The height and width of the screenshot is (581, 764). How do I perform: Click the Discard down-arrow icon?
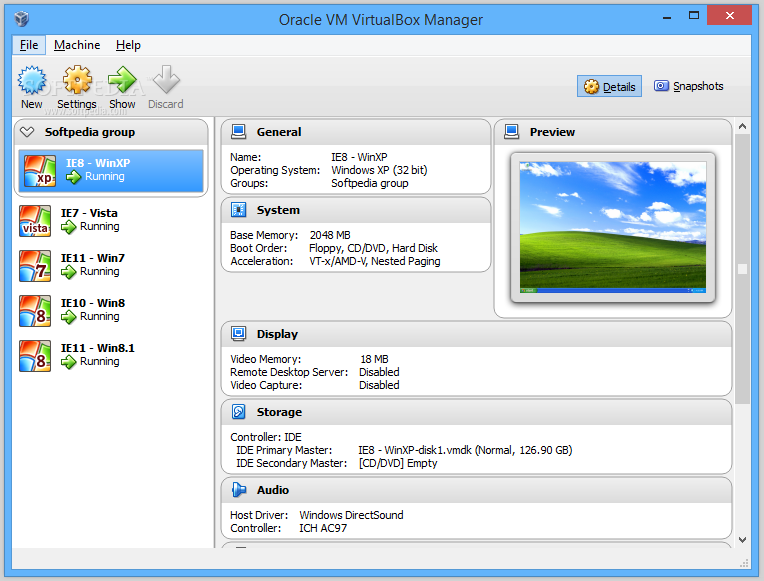166,80
